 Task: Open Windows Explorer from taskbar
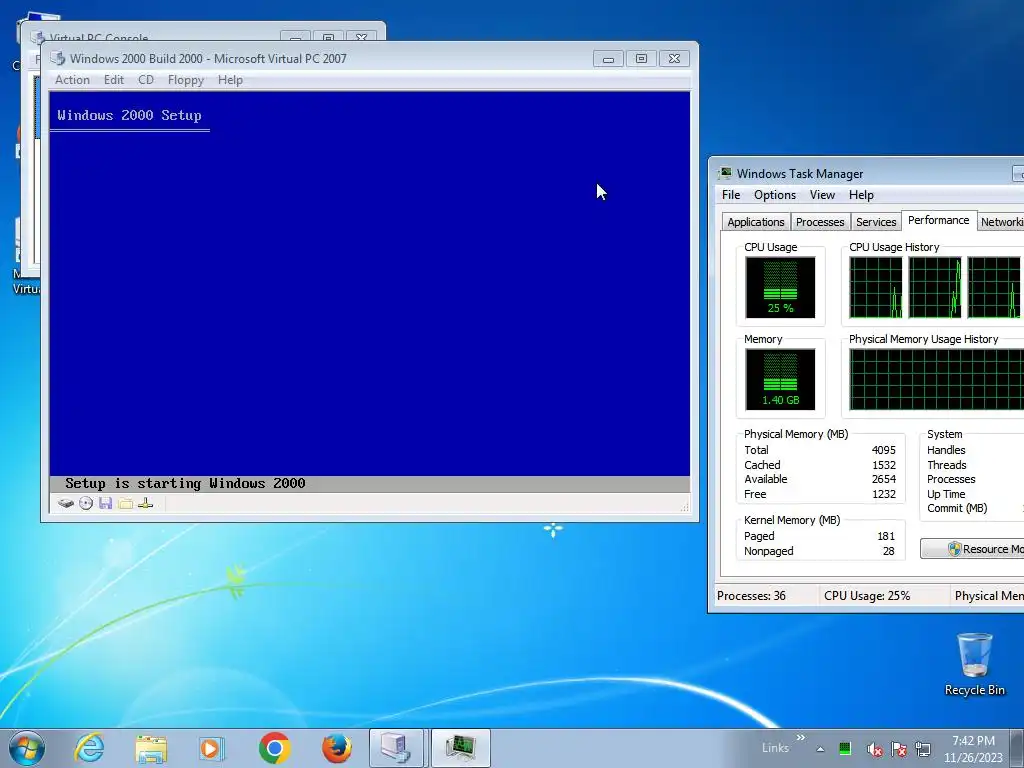151,748
